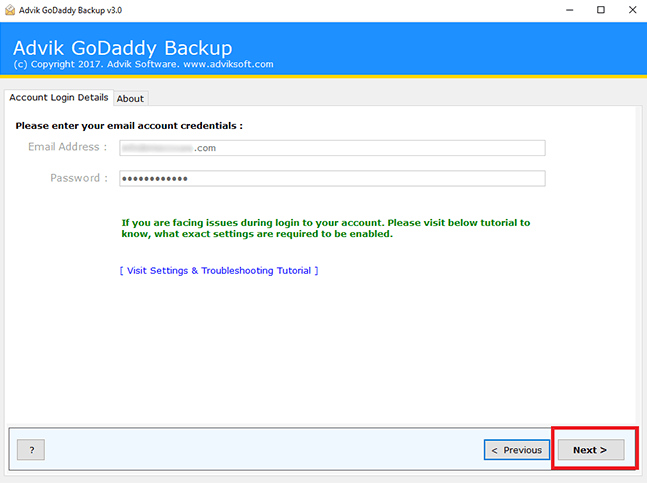
Task: Click the Advik envelope icon in title bar
Action: pos(10,10)
